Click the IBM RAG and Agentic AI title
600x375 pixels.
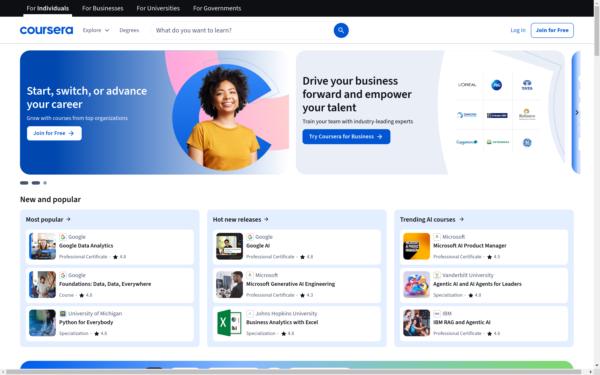tap(461, 322)
